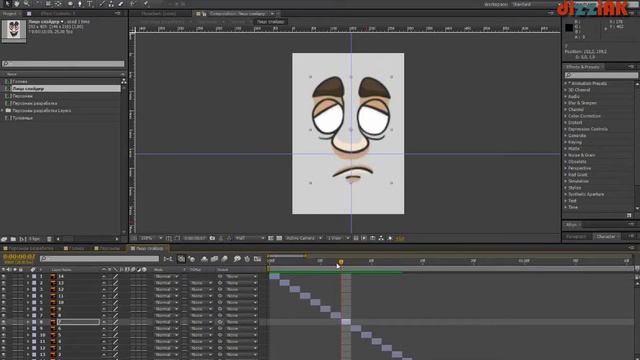Expand Персонаж разработка Layers folder
640x360 pixels.
coord(2,111)
